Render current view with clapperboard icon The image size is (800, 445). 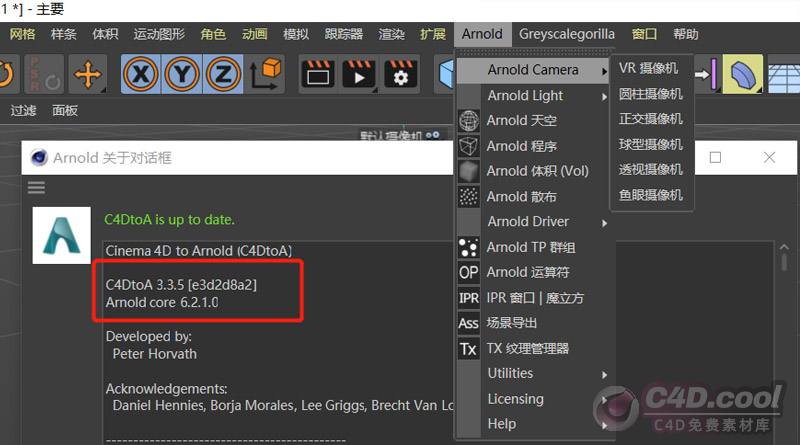pyautogui.click(x=318, y=75)
